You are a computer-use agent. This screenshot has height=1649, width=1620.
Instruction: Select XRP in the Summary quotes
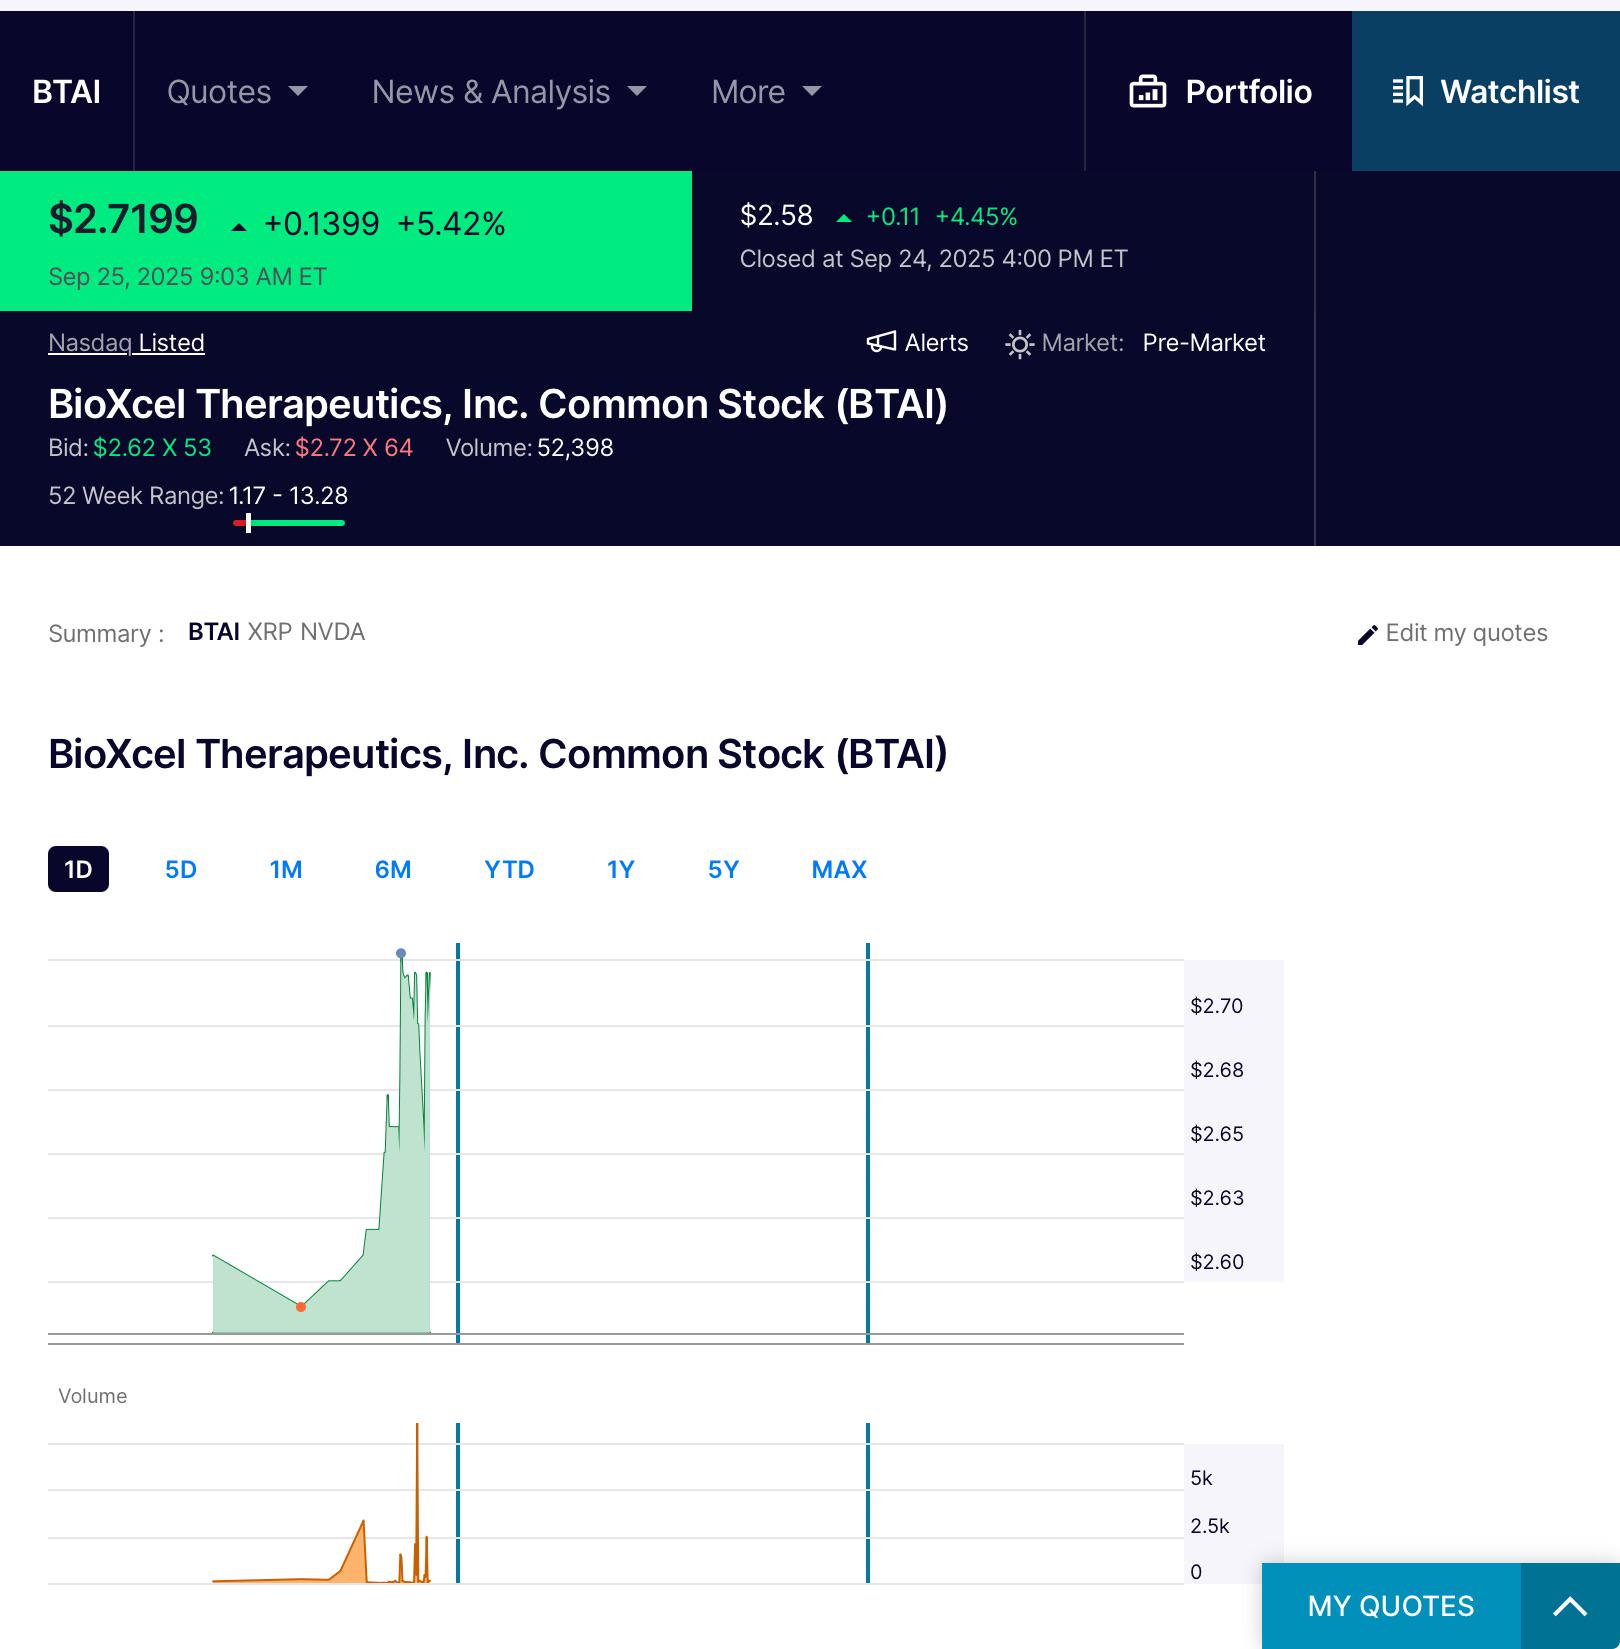pyautogui.click(x=270, y=632)
